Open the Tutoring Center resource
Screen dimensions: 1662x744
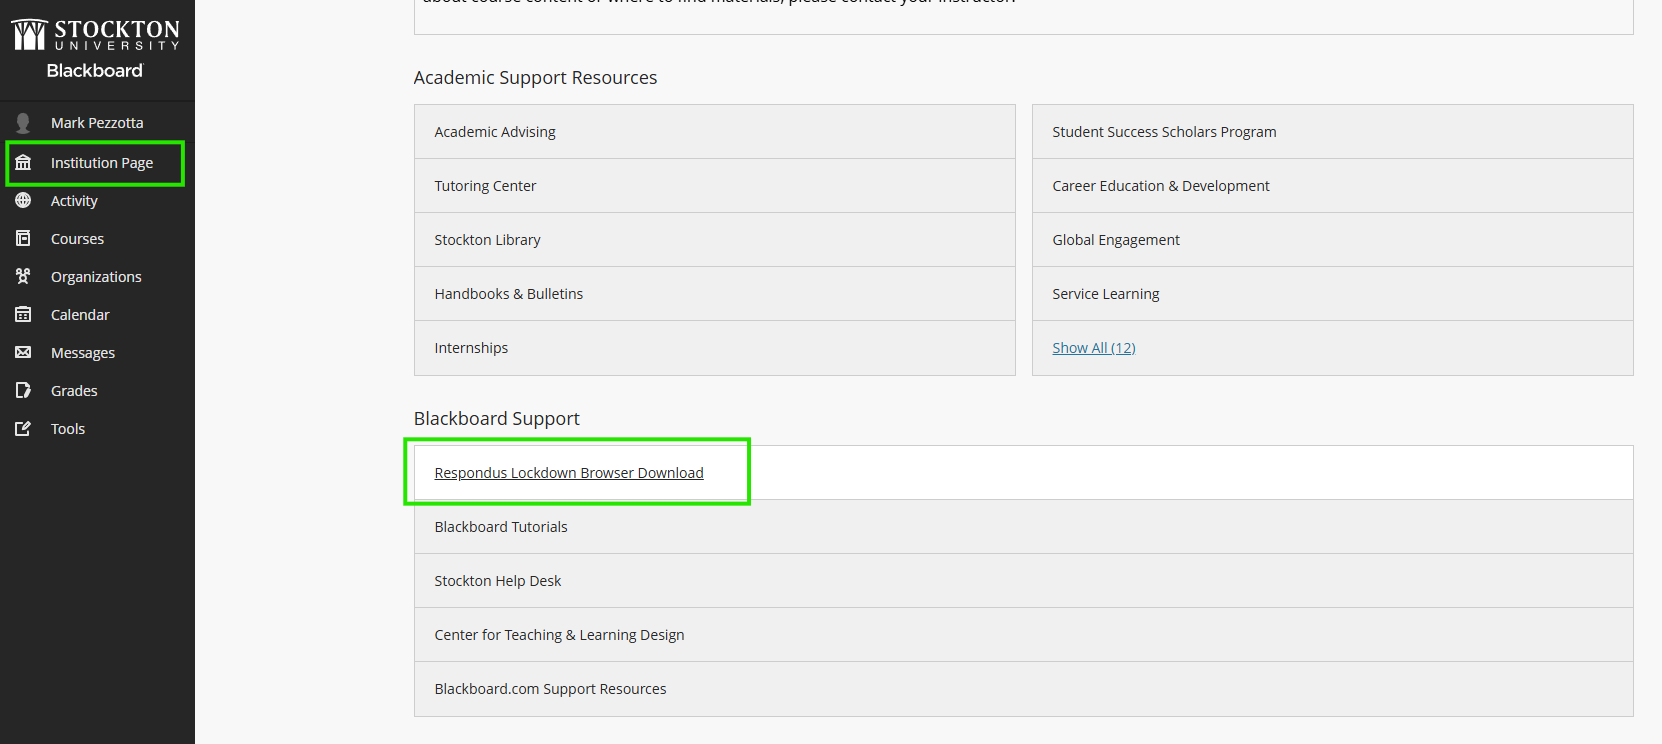715,186
